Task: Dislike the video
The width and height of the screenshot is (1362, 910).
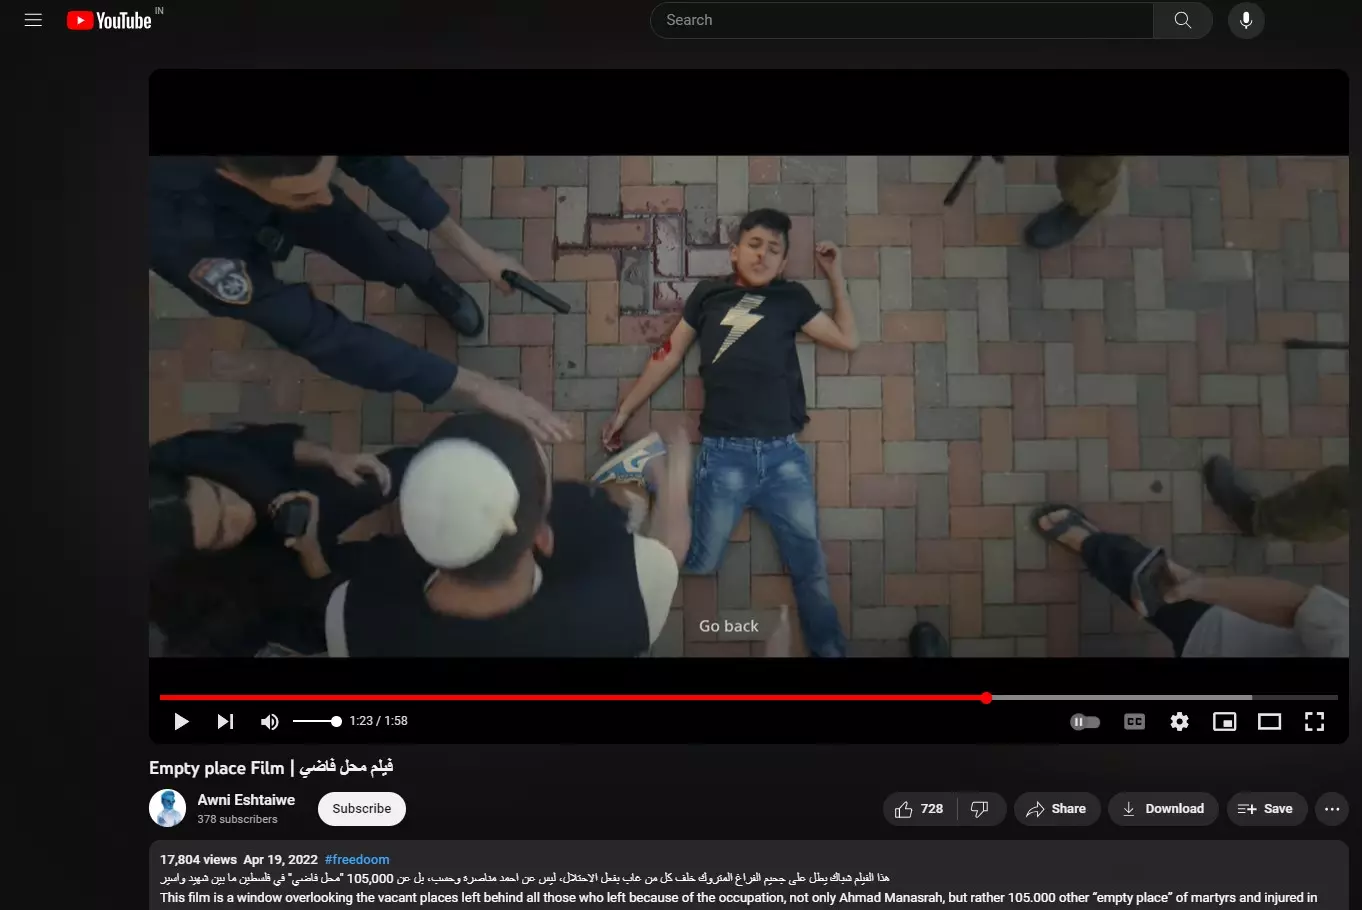Action: [980, 809]
